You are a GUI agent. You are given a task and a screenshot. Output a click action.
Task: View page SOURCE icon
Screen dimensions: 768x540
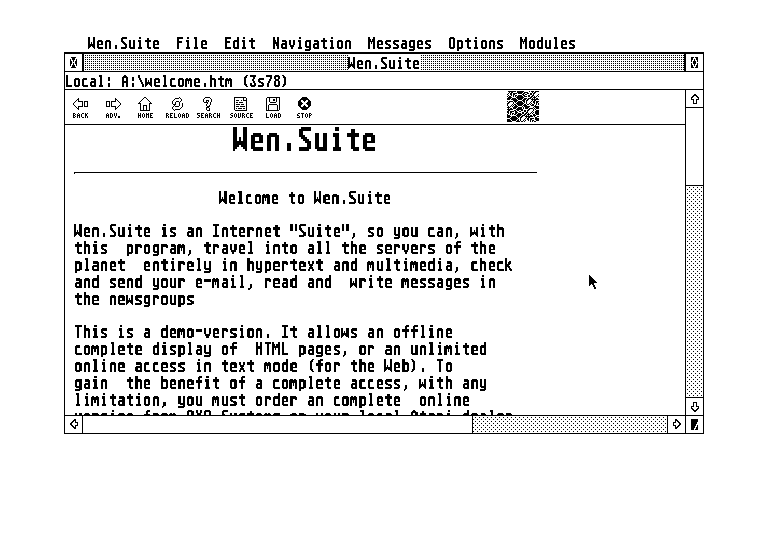coord(241,107)
